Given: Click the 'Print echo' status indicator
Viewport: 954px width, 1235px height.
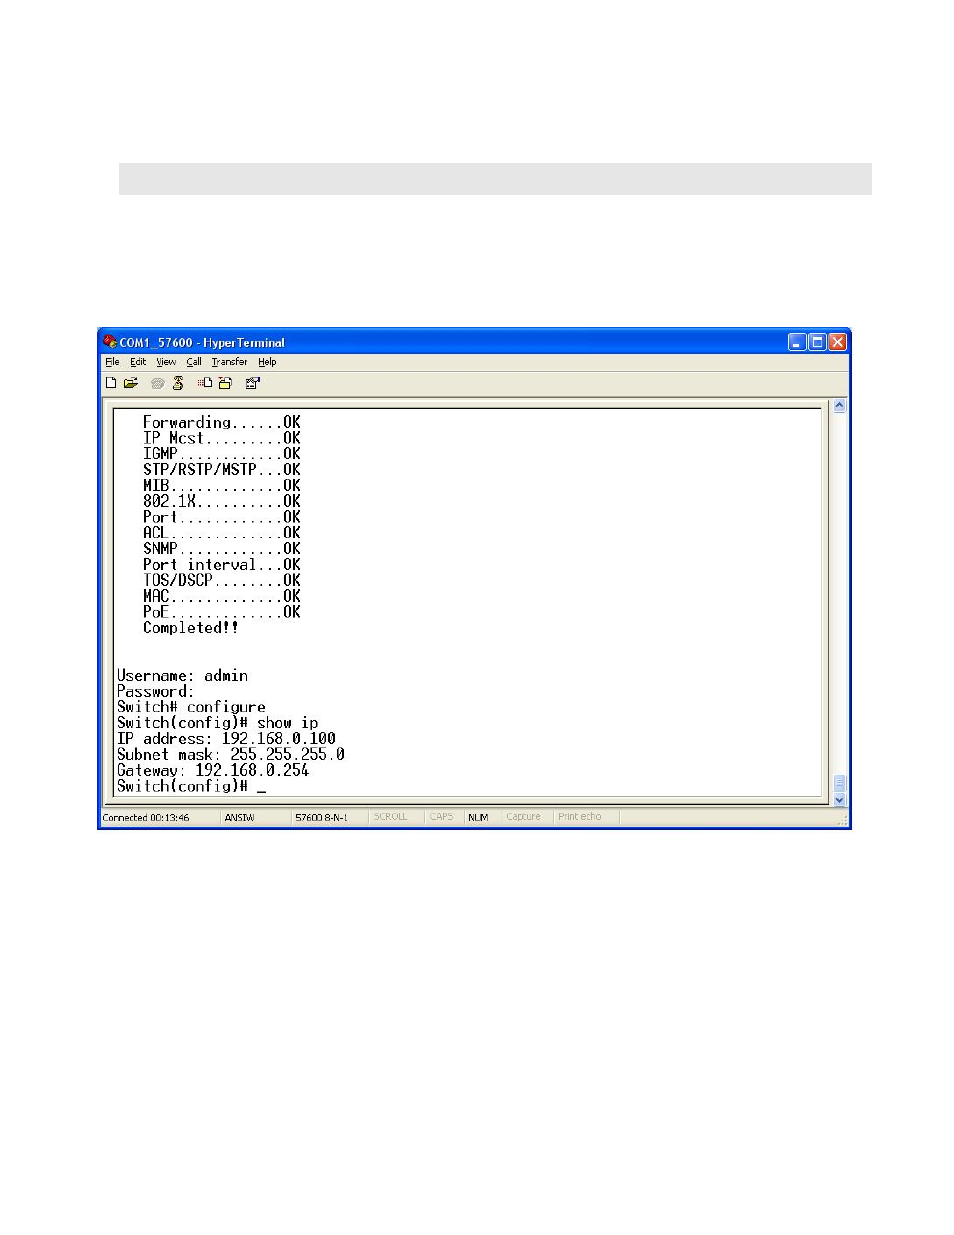Looking at the screenshot, I should point(580,817).
